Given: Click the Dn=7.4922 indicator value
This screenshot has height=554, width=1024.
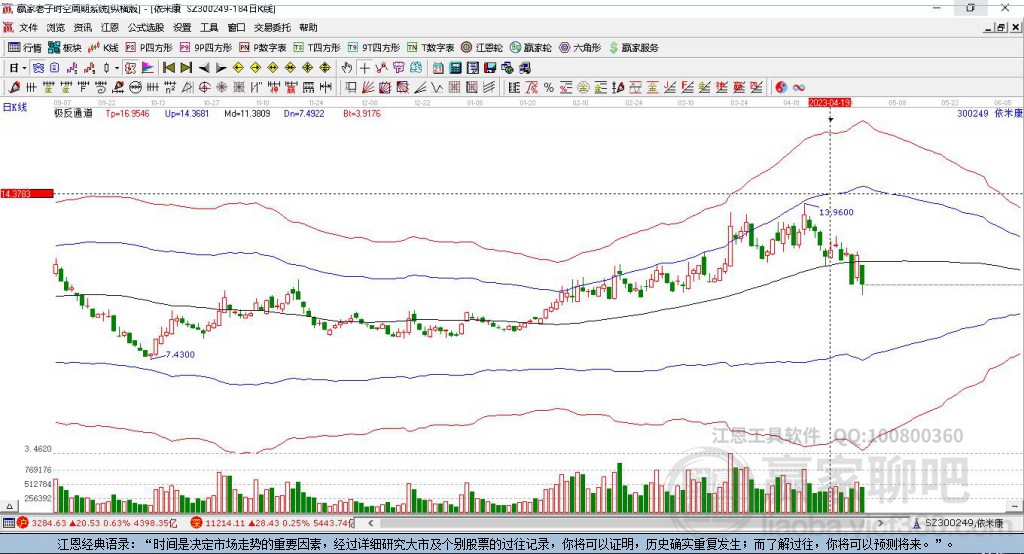Looking at the screenshot, I should click(x=304, y=114).
